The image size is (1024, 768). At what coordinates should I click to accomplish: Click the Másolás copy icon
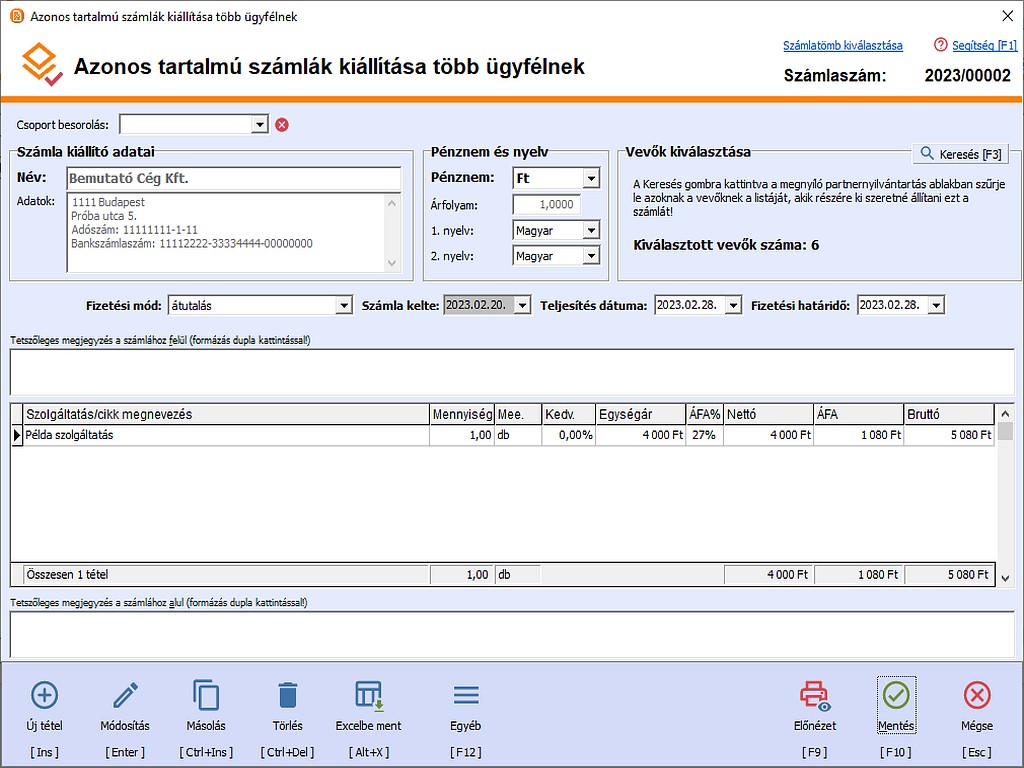tap(205, 695)
